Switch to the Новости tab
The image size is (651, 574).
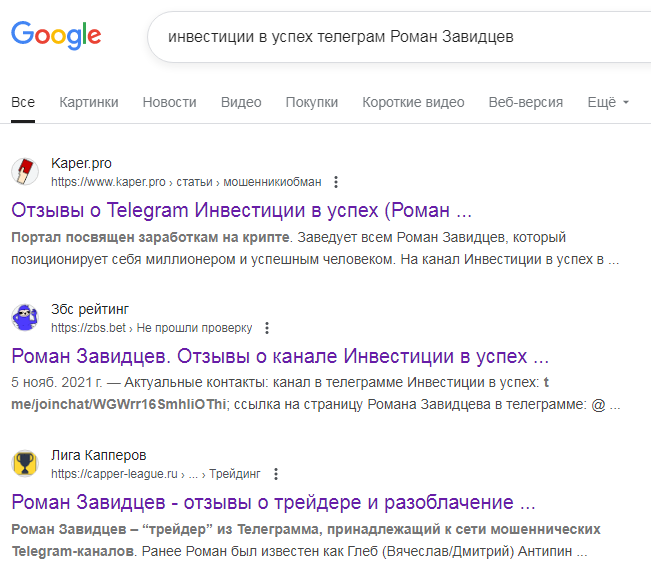coord(169,102)
